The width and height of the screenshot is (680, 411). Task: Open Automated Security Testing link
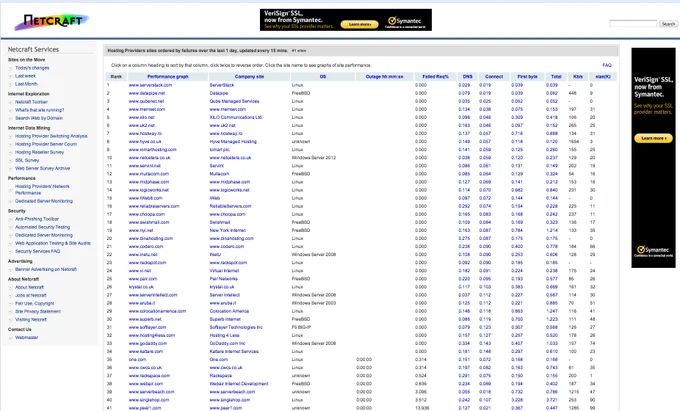click(x=42, y=227)
